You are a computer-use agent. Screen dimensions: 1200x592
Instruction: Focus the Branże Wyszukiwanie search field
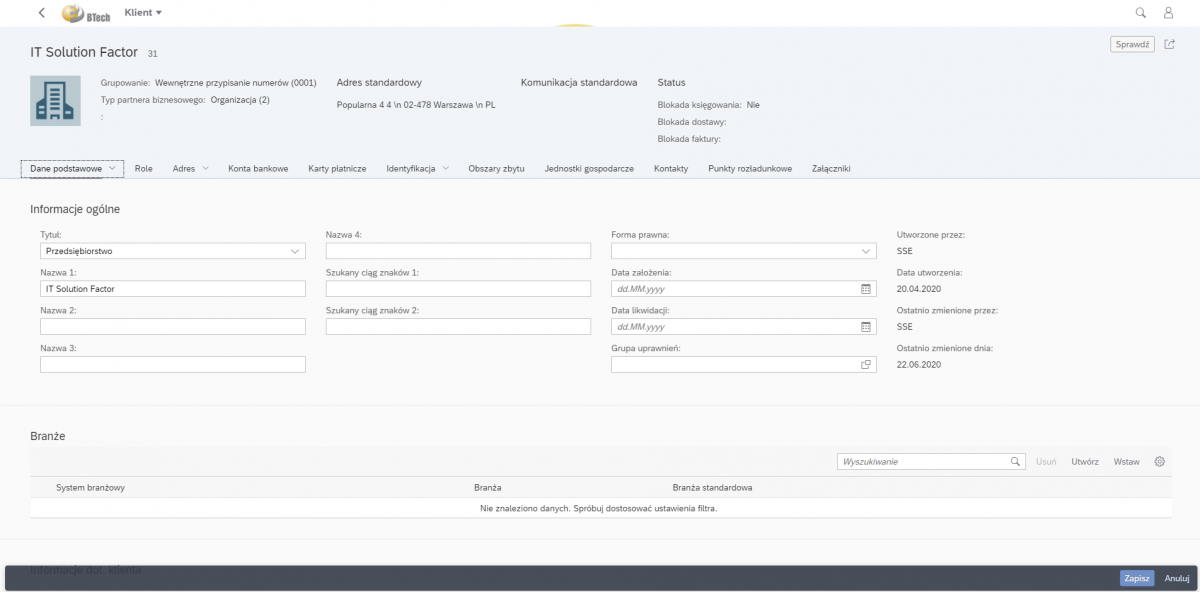(922, 462)
